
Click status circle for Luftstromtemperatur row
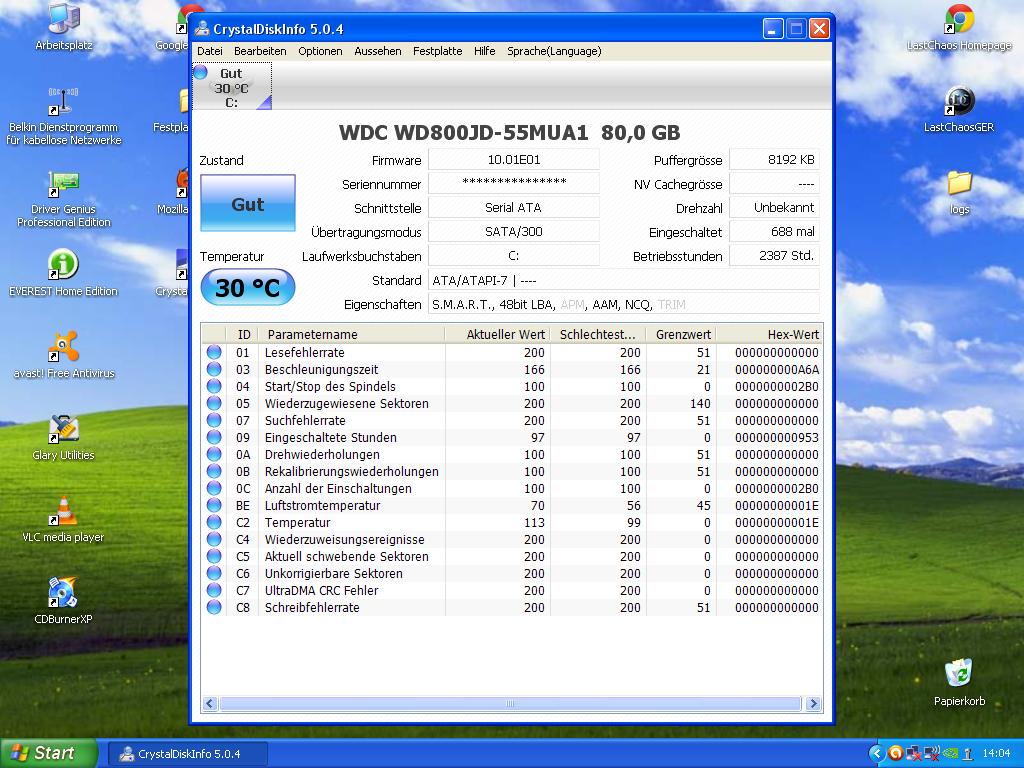click(214, 505)
